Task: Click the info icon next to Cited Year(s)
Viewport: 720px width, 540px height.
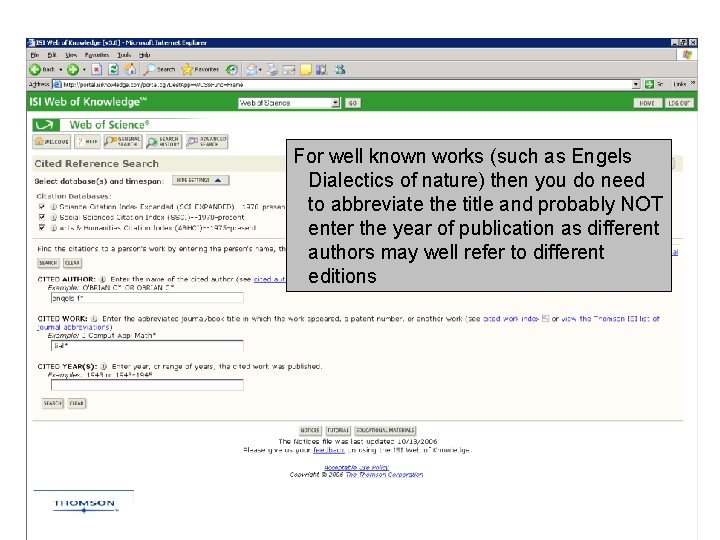Action: 104,366
